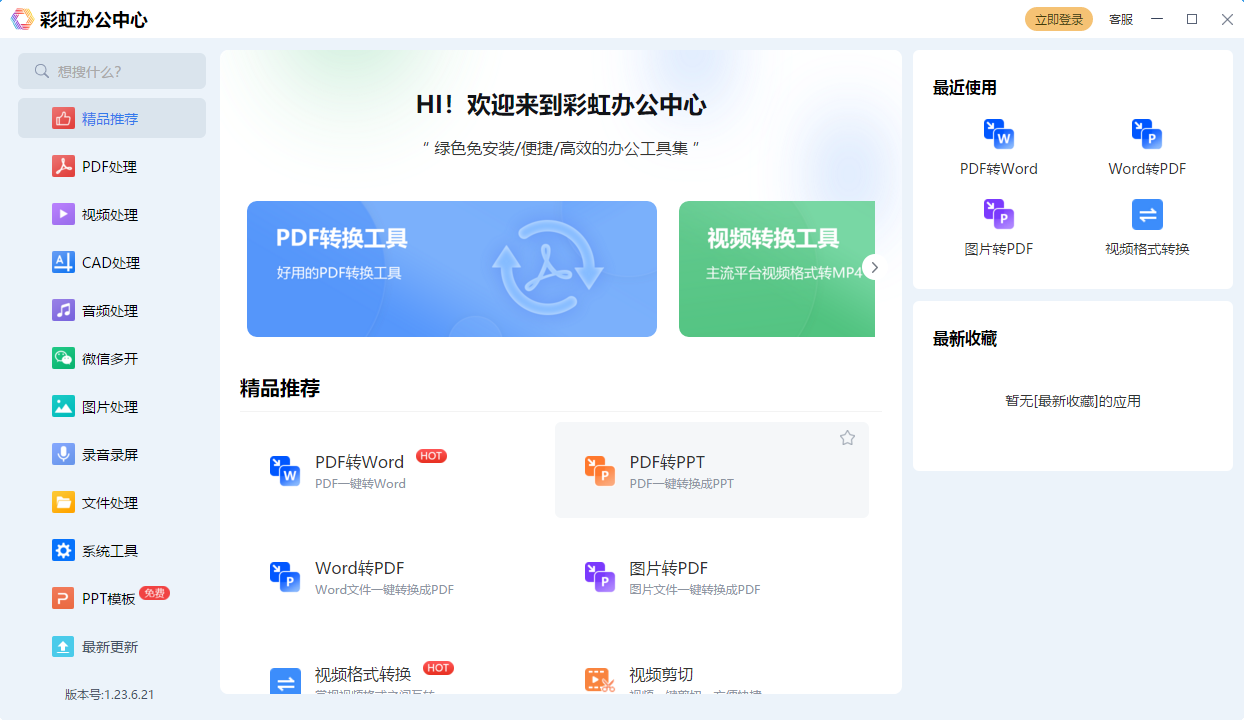Select 录音录屏 sidebar text

pyautogui.click(x=110, y=455)
